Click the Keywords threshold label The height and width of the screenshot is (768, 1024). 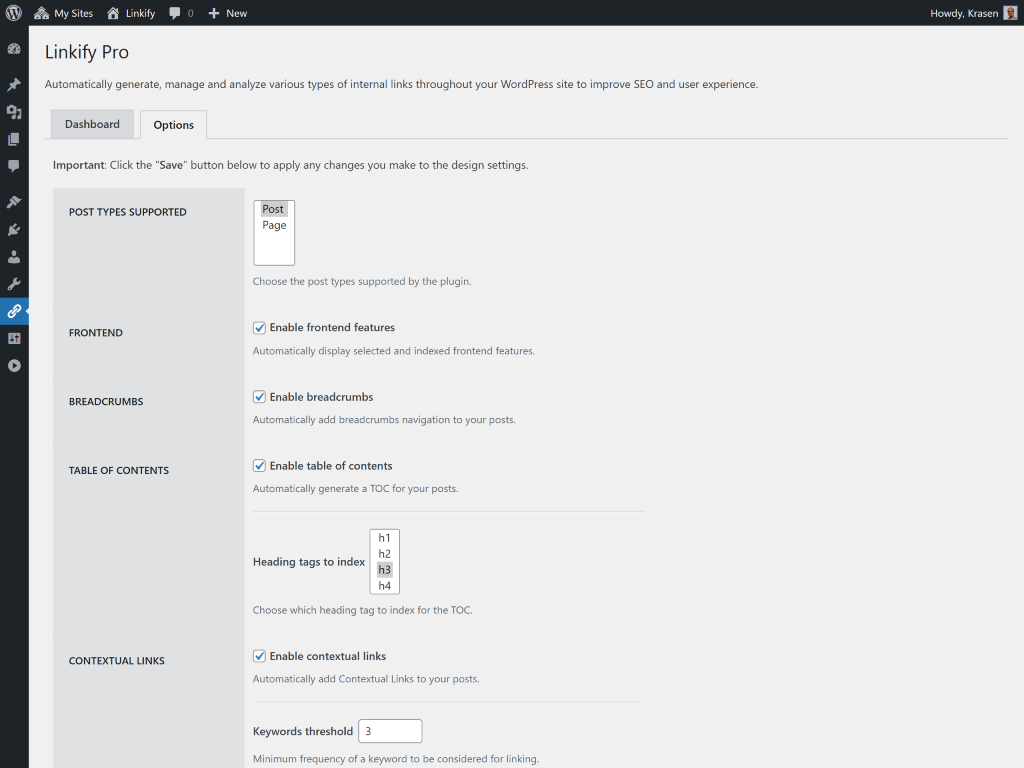click(303, 731)
